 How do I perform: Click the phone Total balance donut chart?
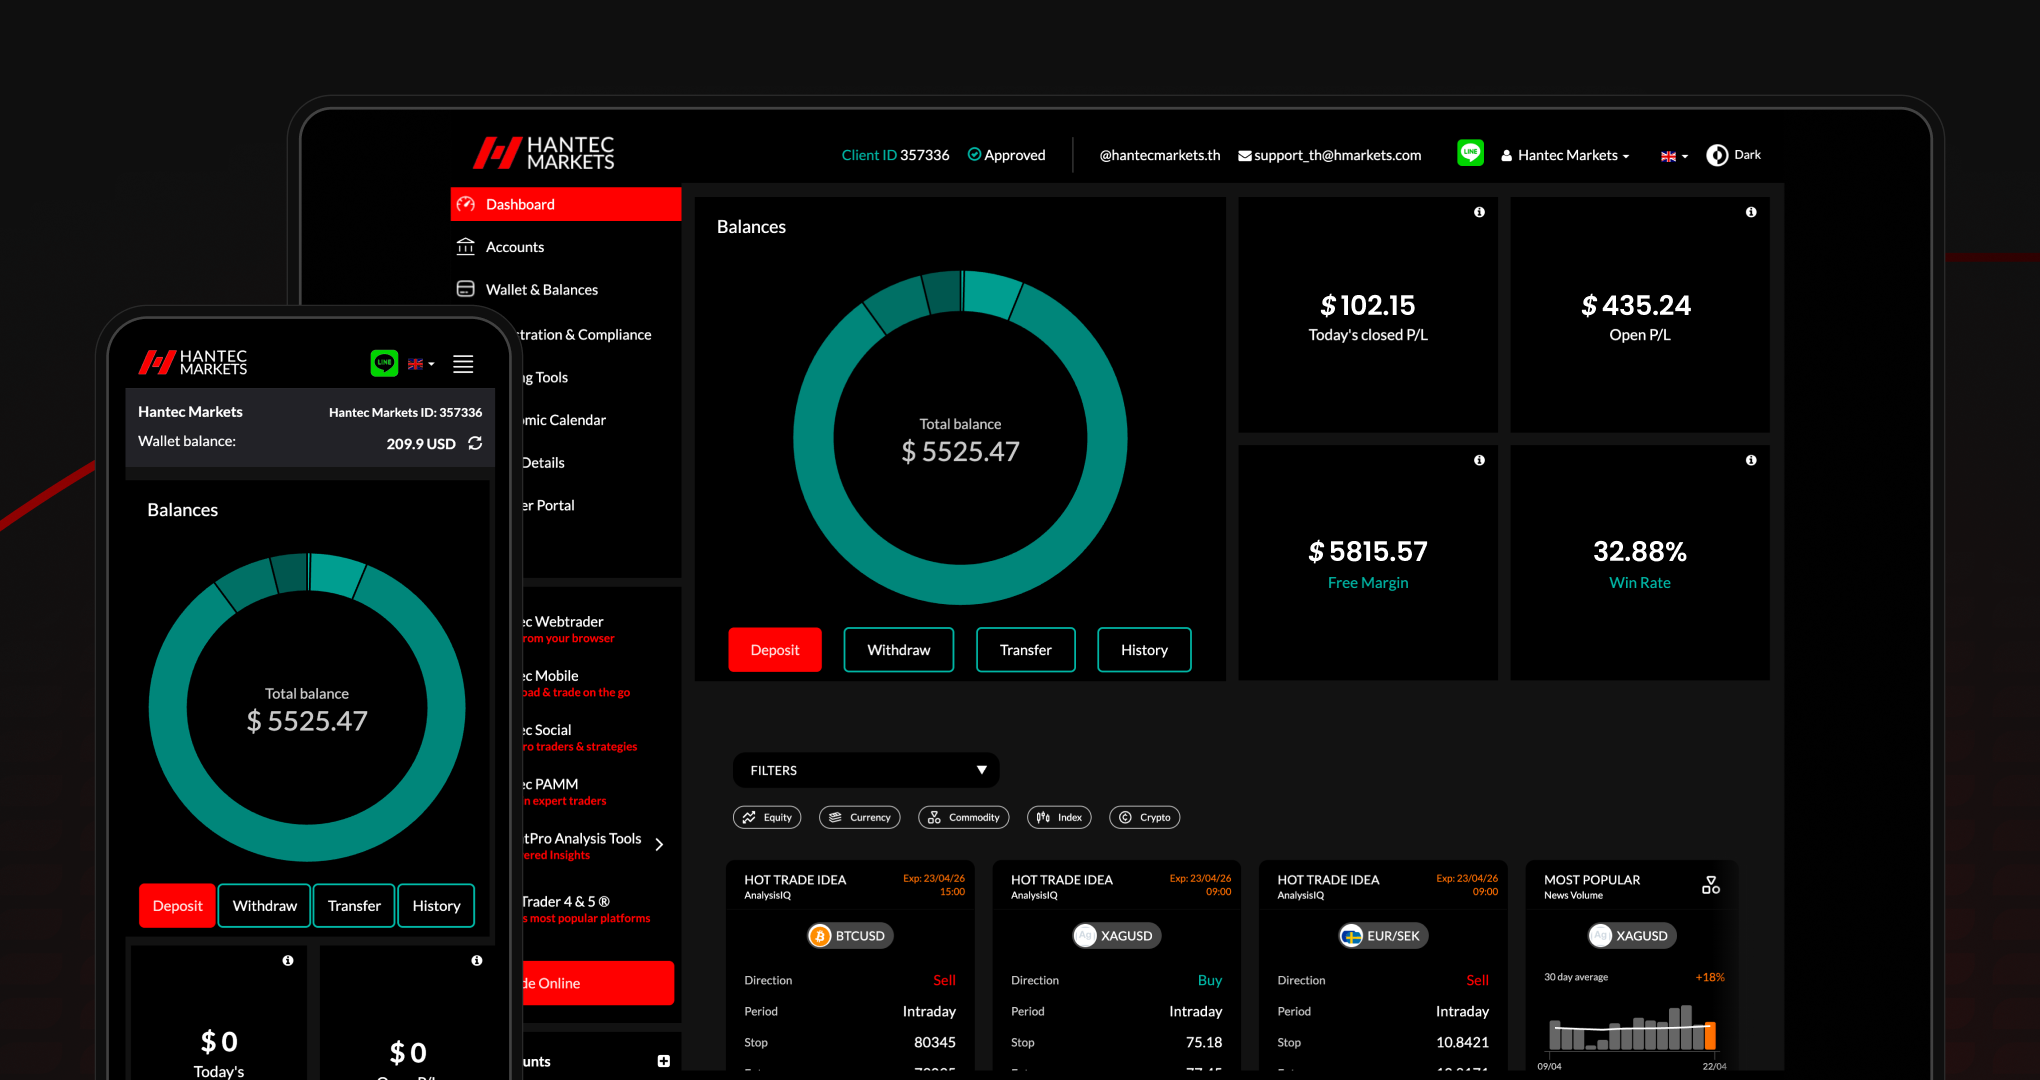click(x=307, y=707)
